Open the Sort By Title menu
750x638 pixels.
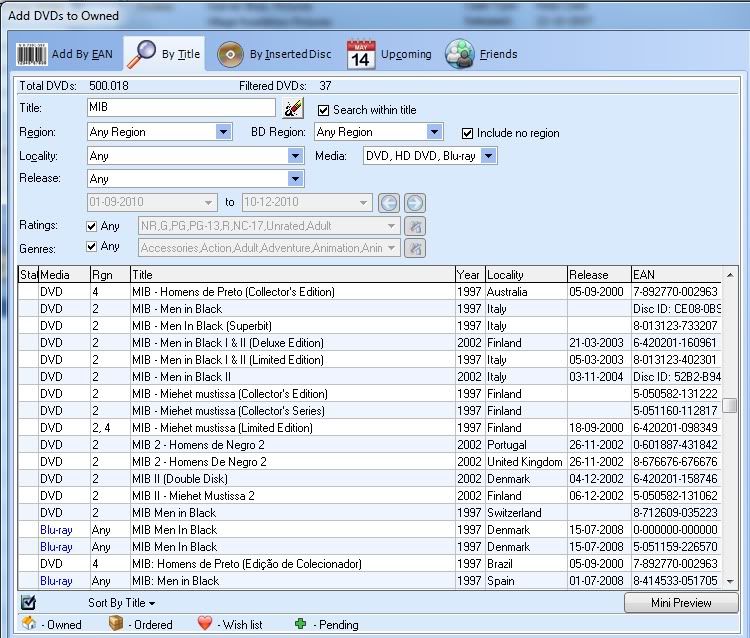point(121,603)
